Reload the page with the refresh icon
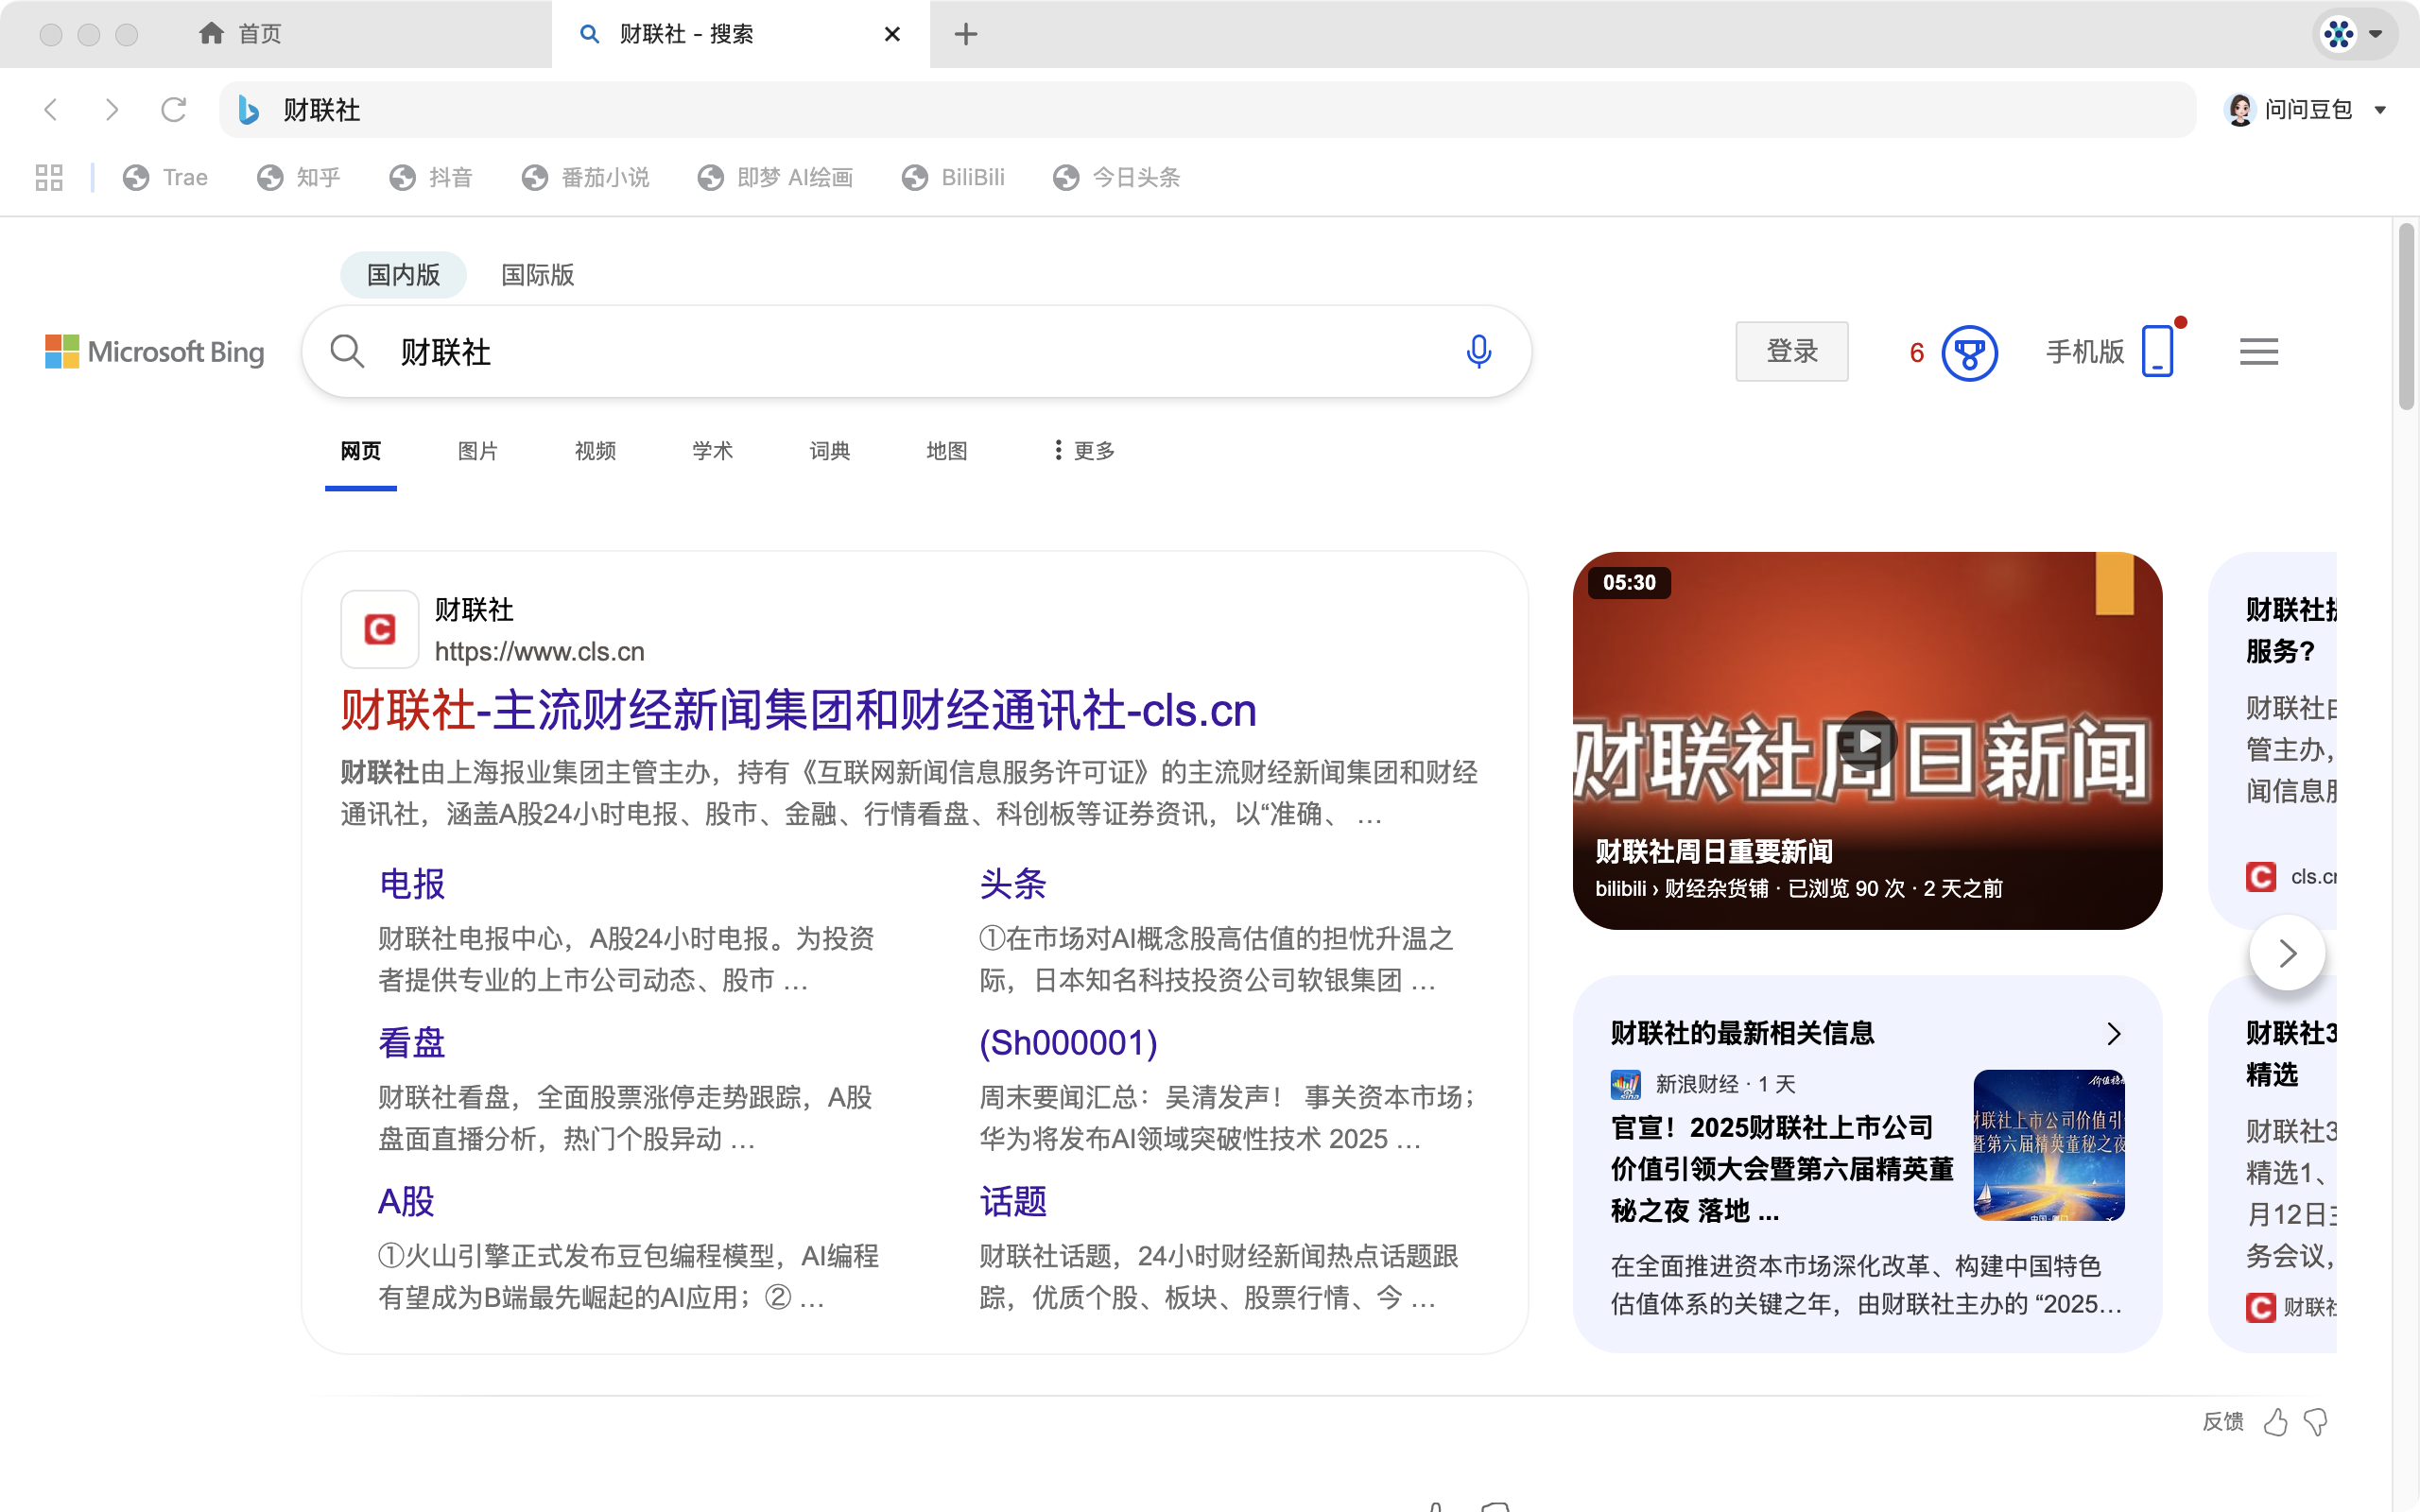 174,110
